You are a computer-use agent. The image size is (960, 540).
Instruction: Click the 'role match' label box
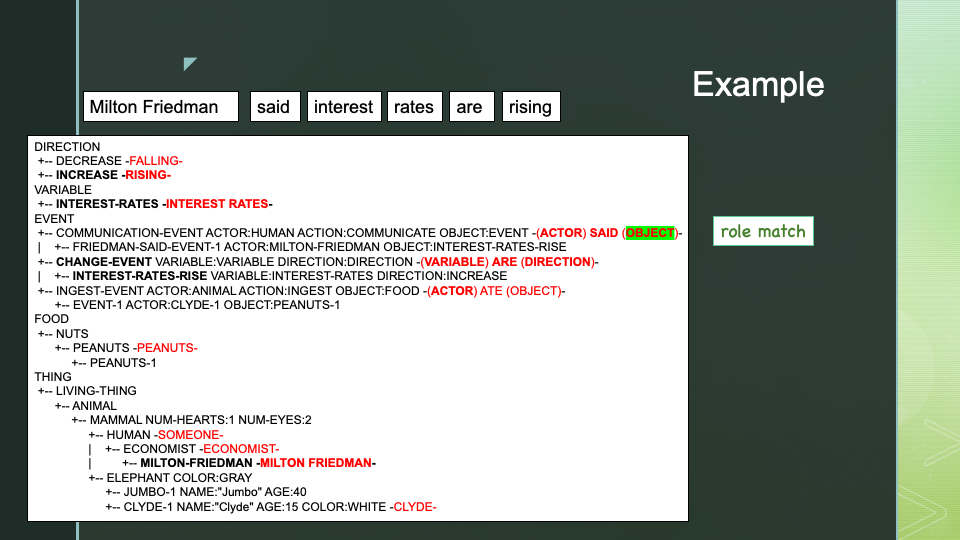click(x=763, y=231)
